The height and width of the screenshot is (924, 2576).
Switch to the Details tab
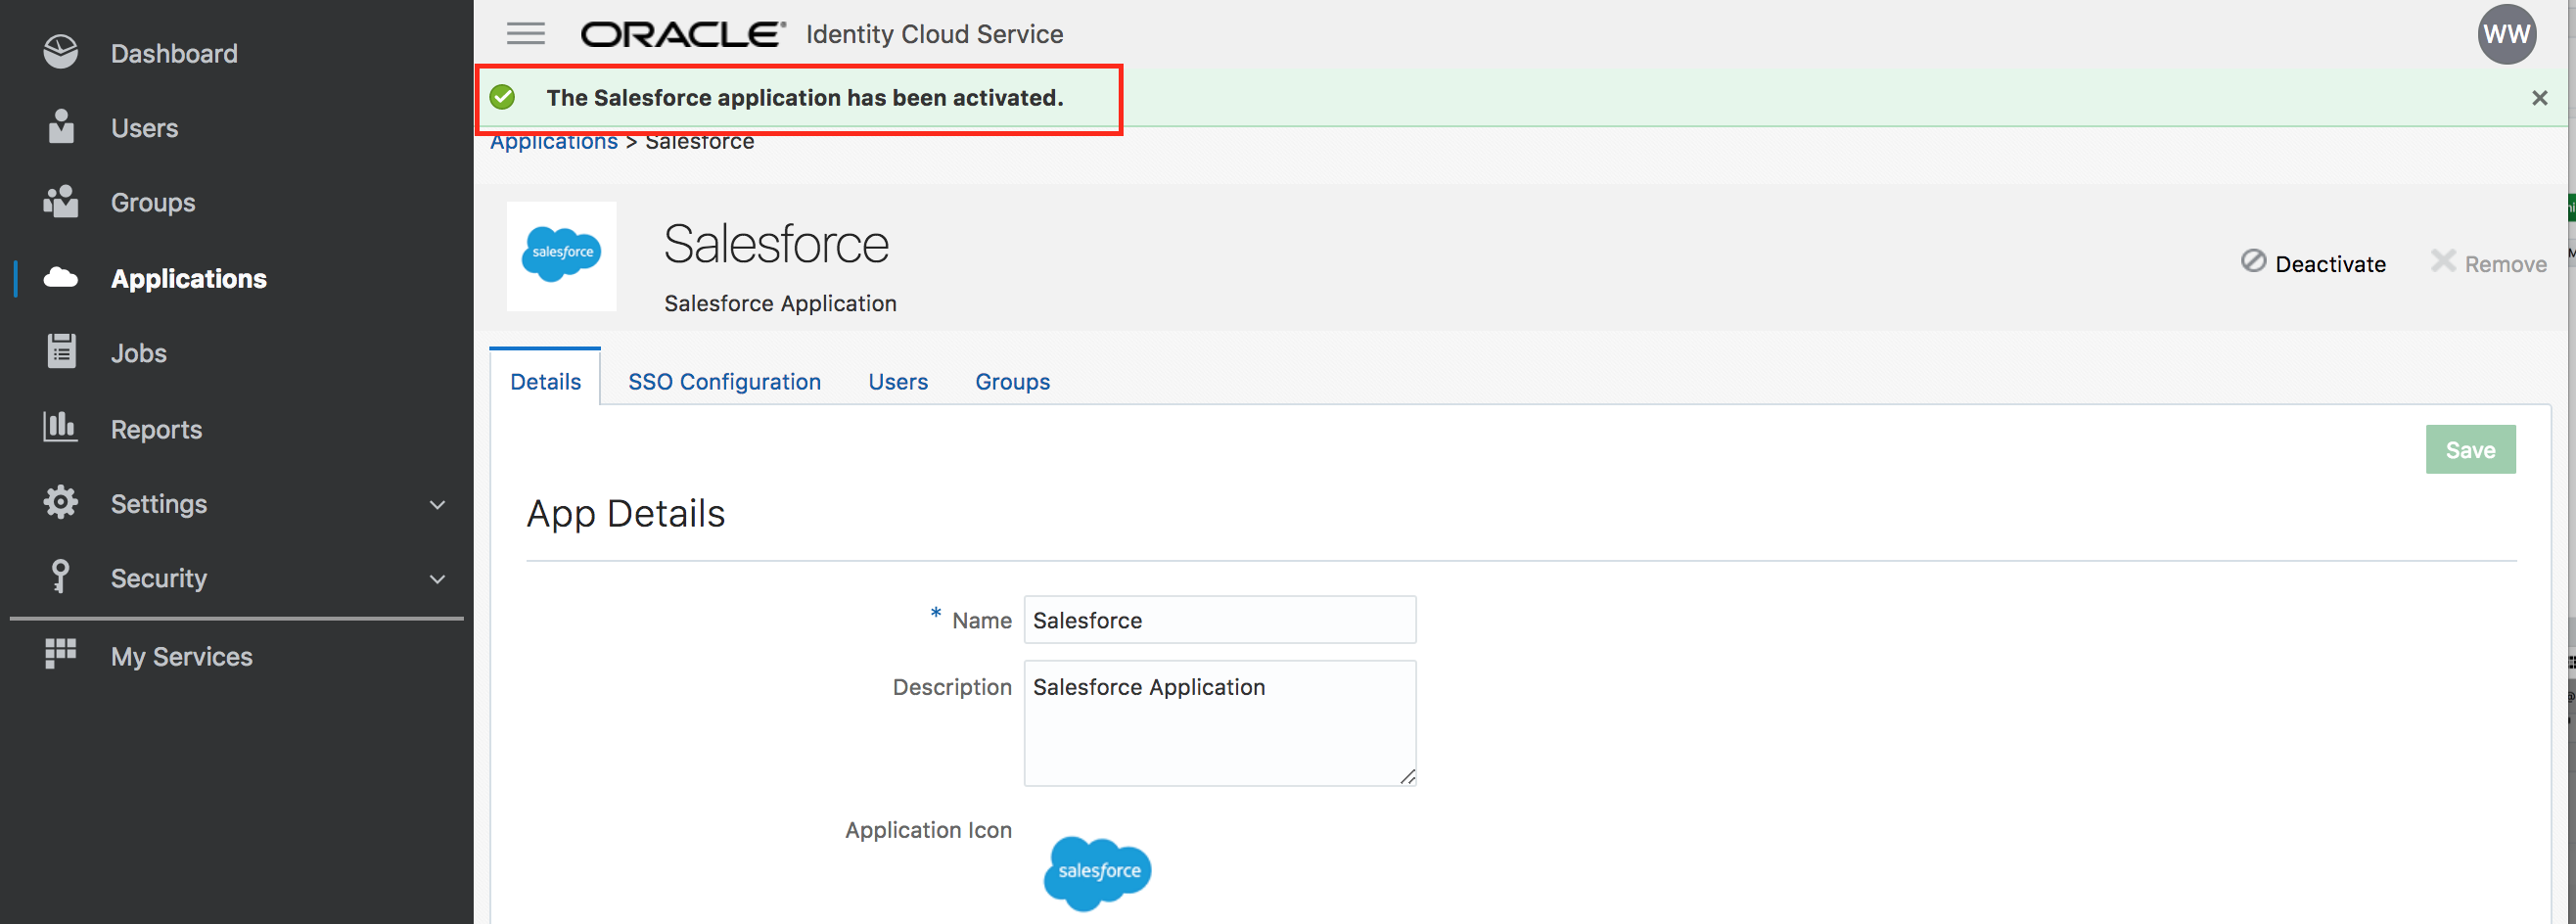coord(545,380)
